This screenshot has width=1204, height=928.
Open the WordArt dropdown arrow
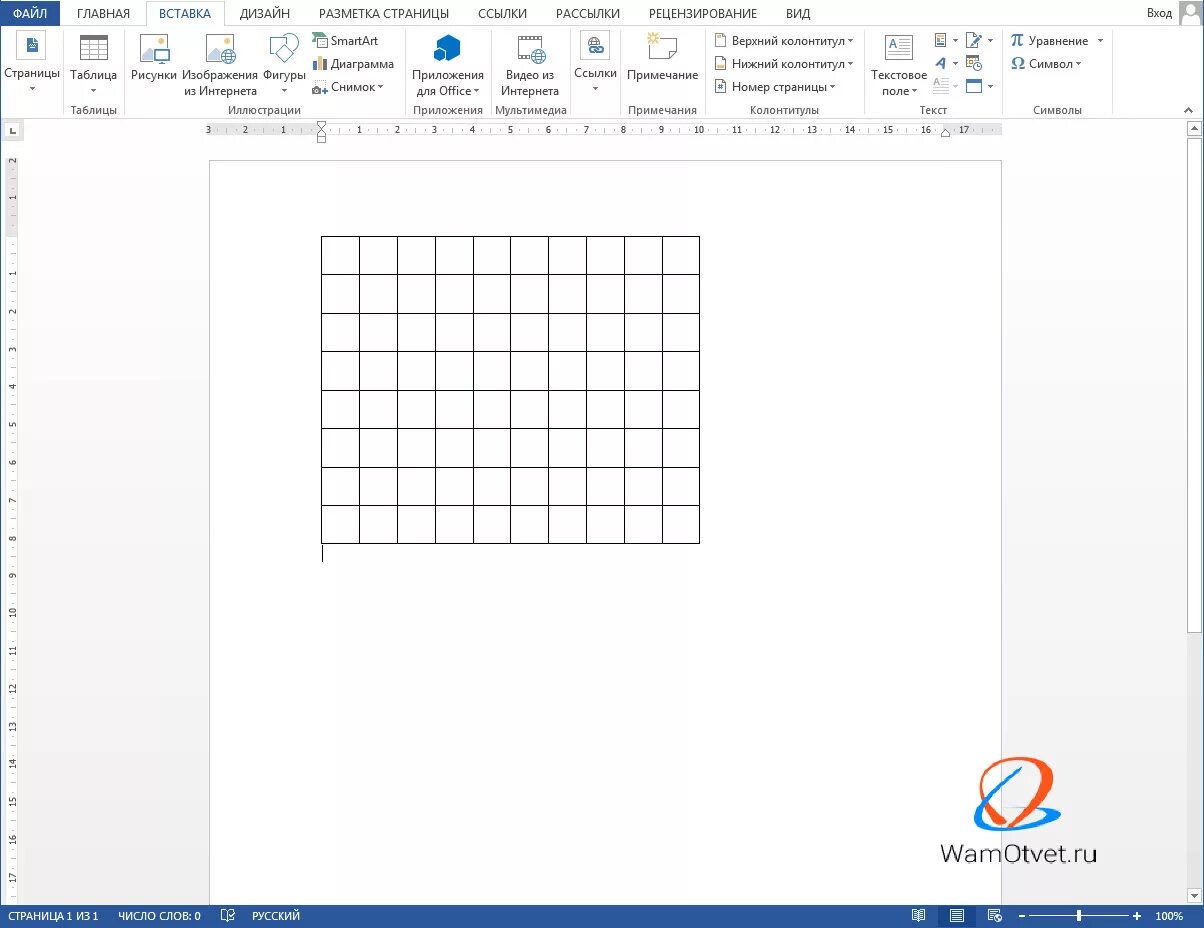tap(955, 64)
